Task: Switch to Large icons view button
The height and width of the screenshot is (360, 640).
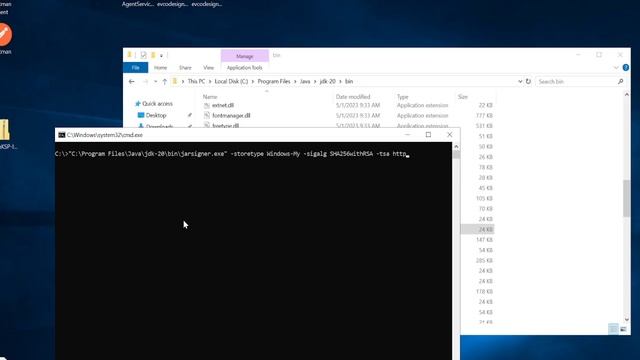Action: 623,329
